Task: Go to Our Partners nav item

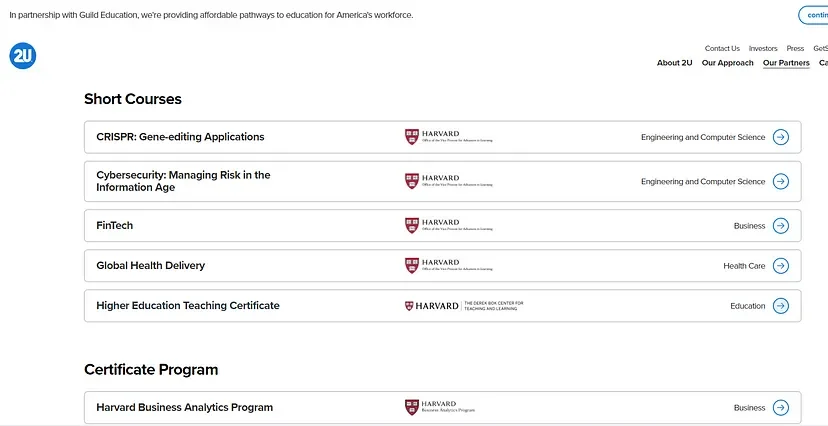Action: pyautogui.click(x=786, y=63)
